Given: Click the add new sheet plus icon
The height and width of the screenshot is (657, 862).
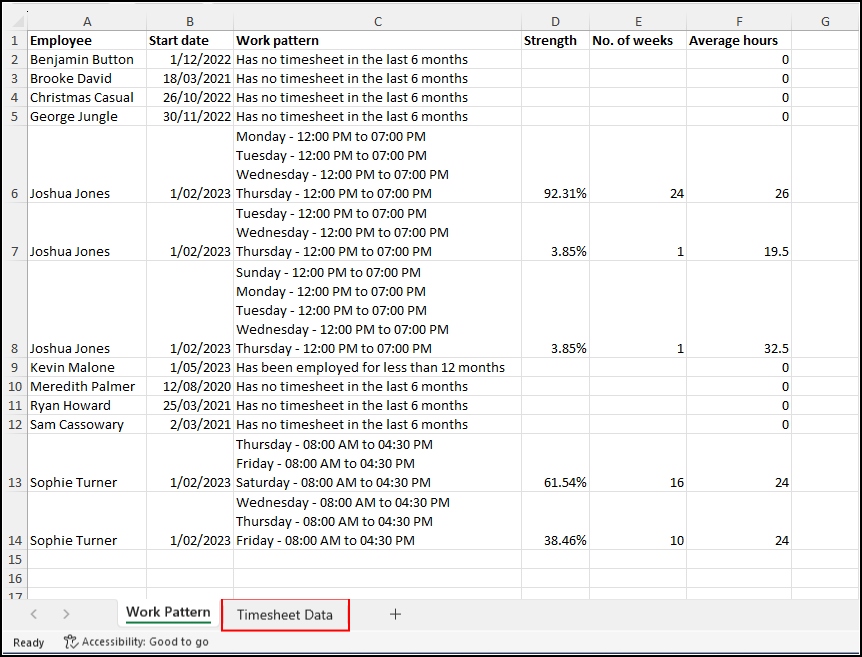Looking at the screenshot, I should tap(395, 614).
